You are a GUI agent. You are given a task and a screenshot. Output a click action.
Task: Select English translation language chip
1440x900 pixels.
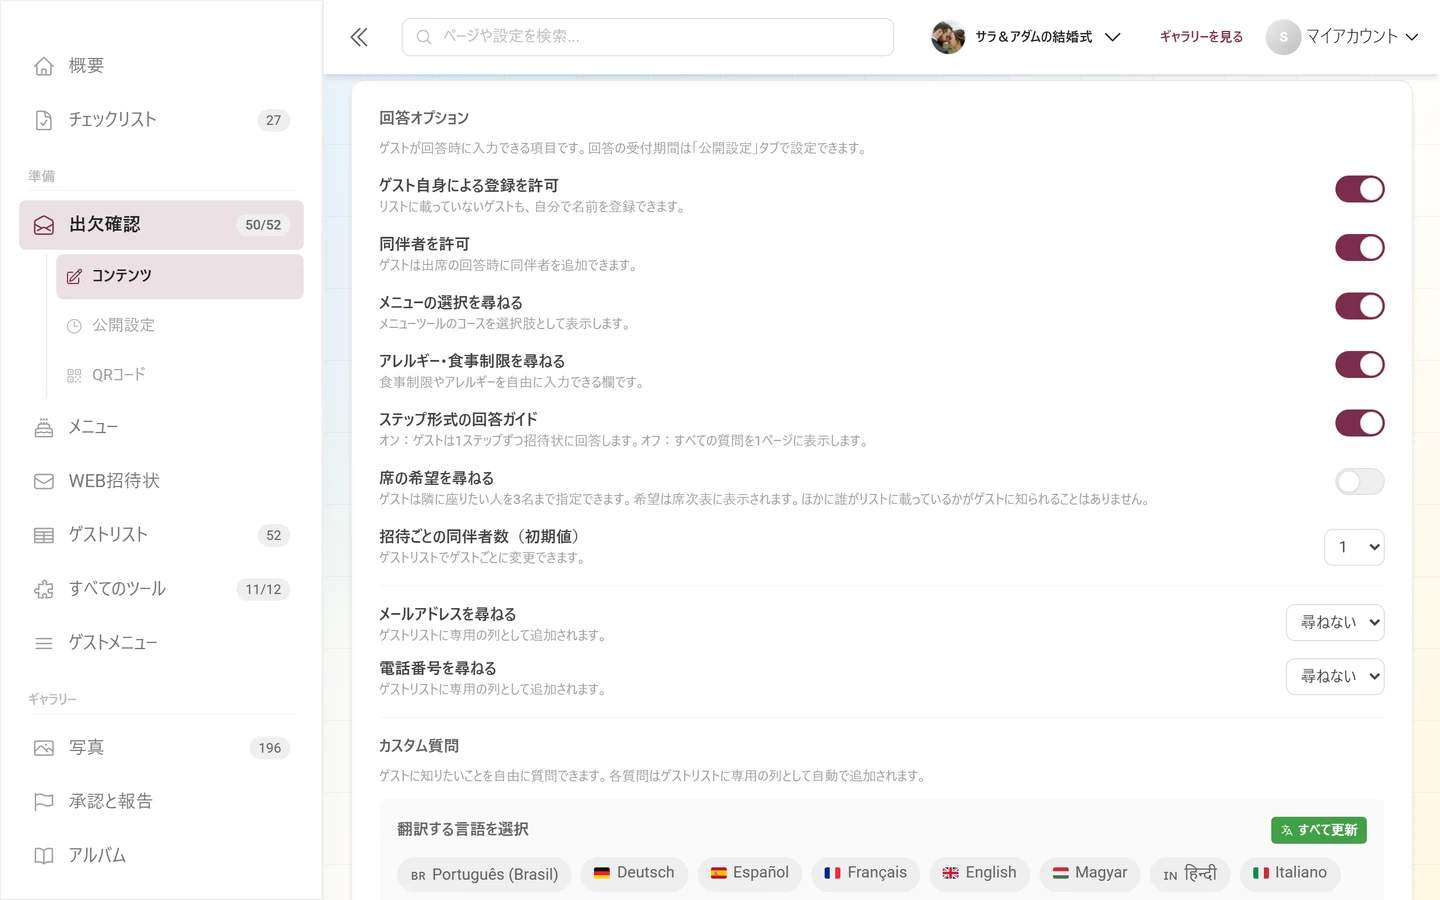coord(979,873)
